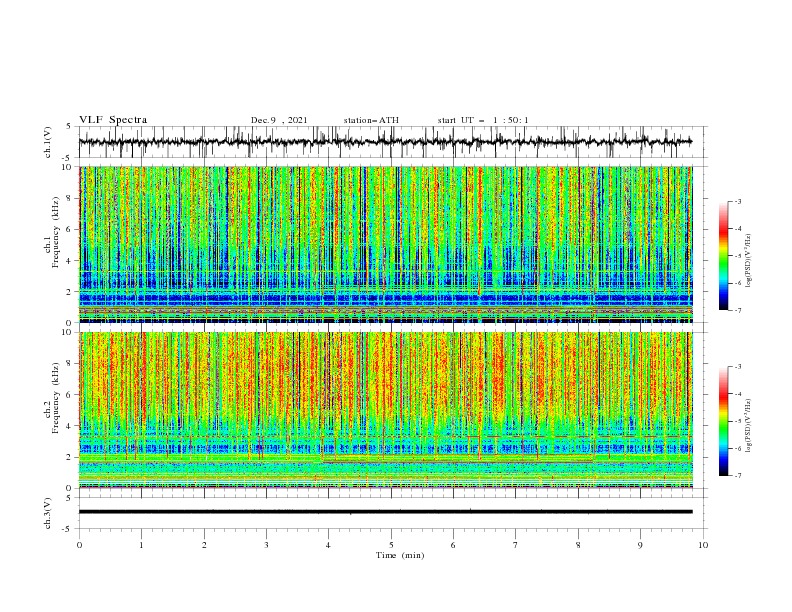792x612 pixels.
Task: Click the "-7" value on ch.2 colorbar
Action: click(738, 476)
